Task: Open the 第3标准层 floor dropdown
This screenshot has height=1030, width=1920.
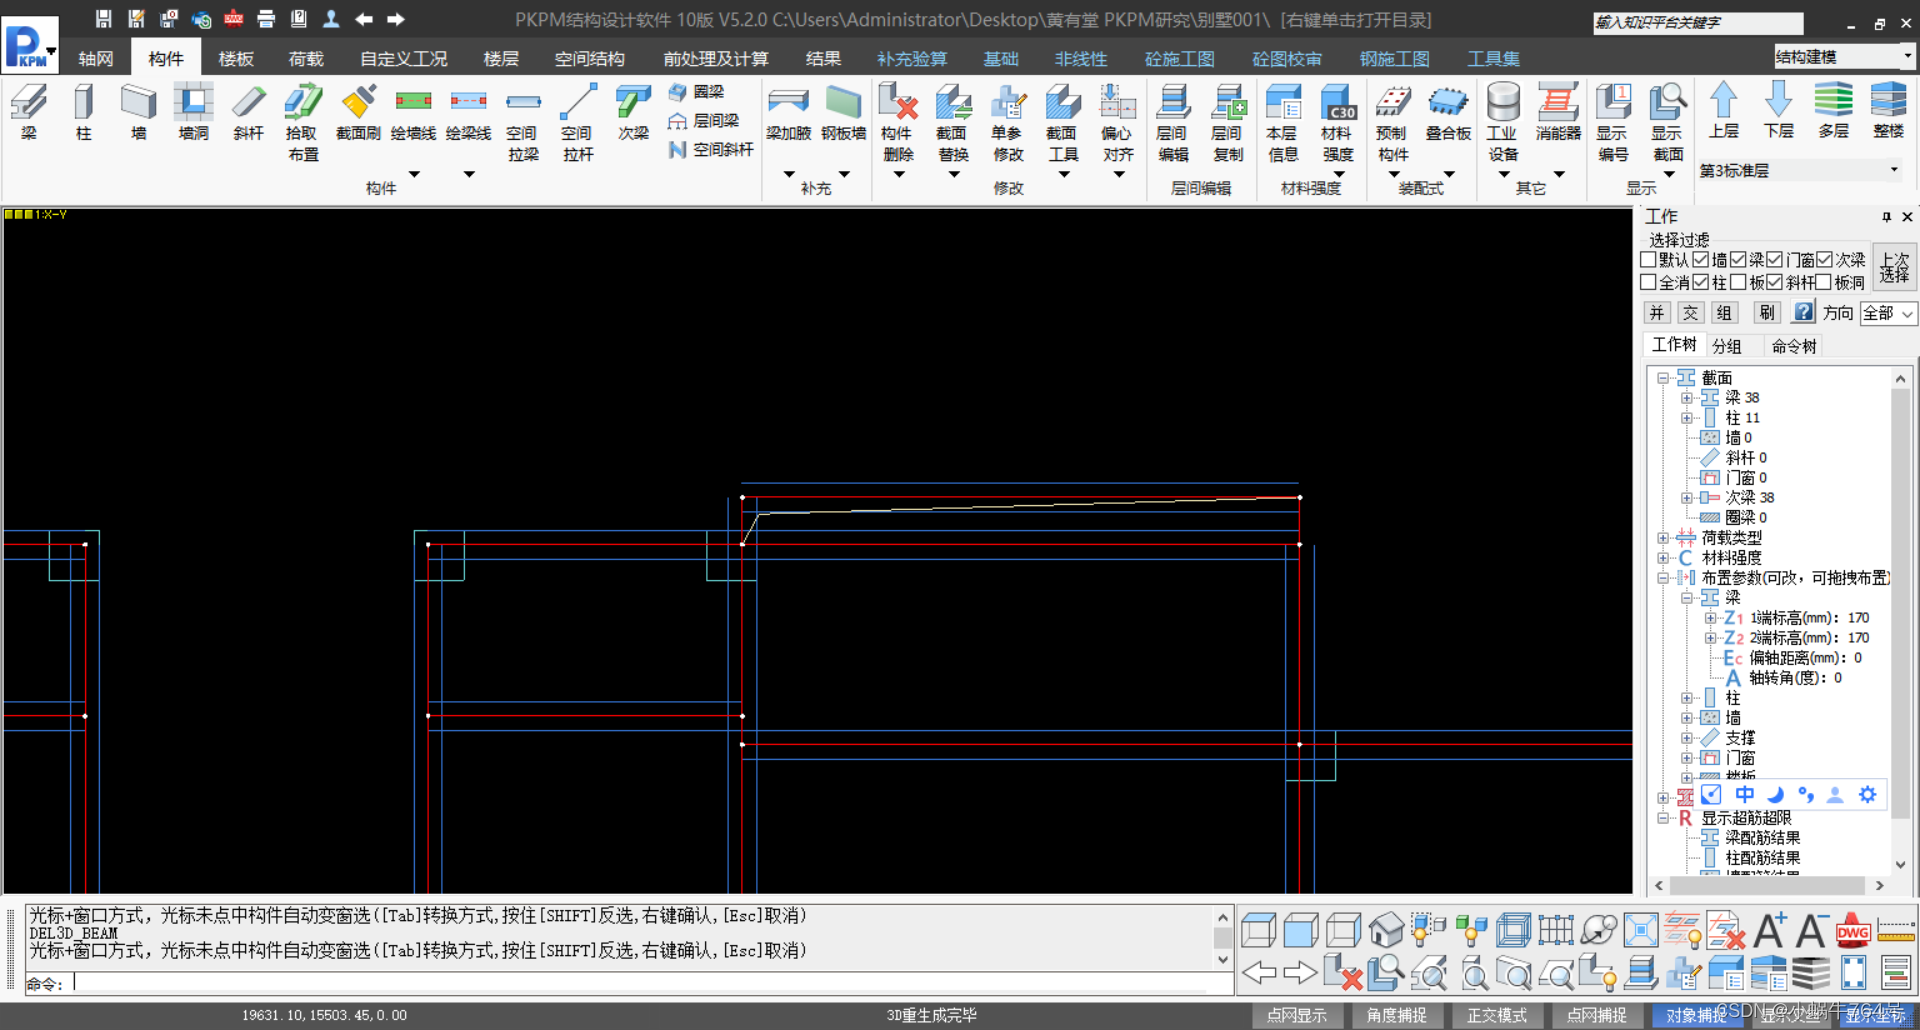Action: click(1799, 170)
